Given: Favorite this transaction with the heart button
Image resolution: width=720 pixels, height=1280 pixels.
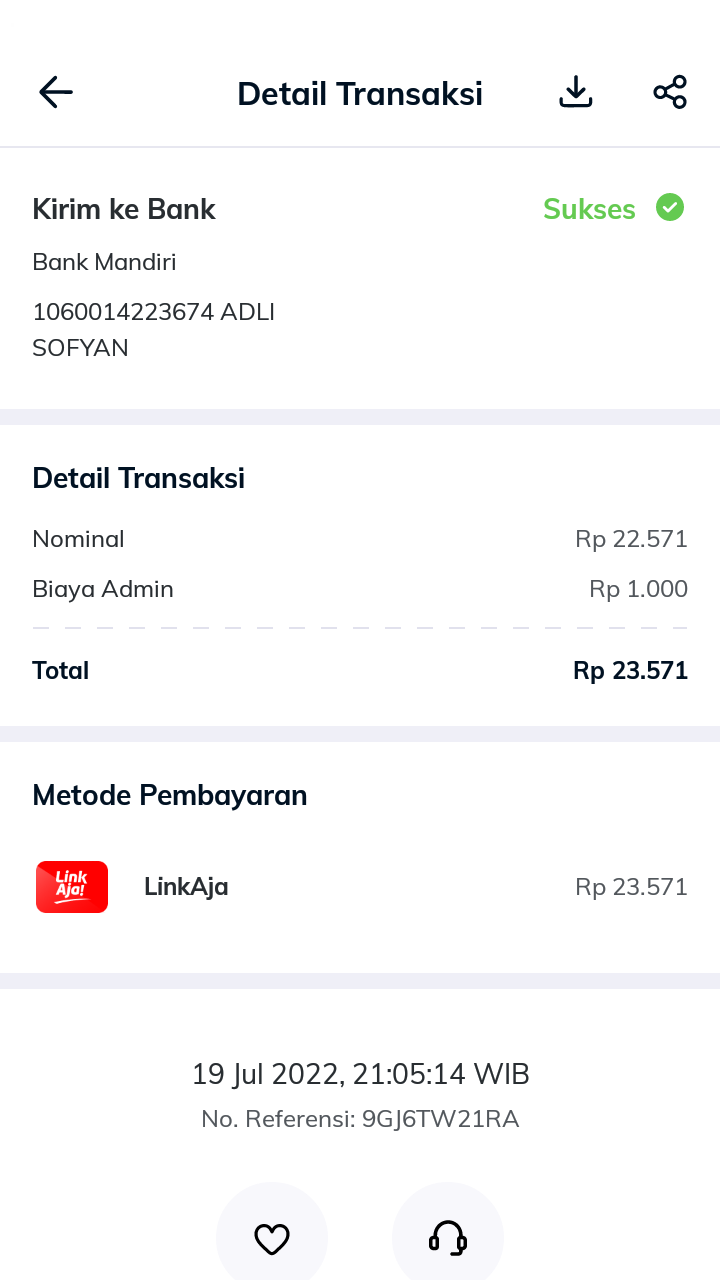Looking at the screenshot, I should pos(272,1239).
